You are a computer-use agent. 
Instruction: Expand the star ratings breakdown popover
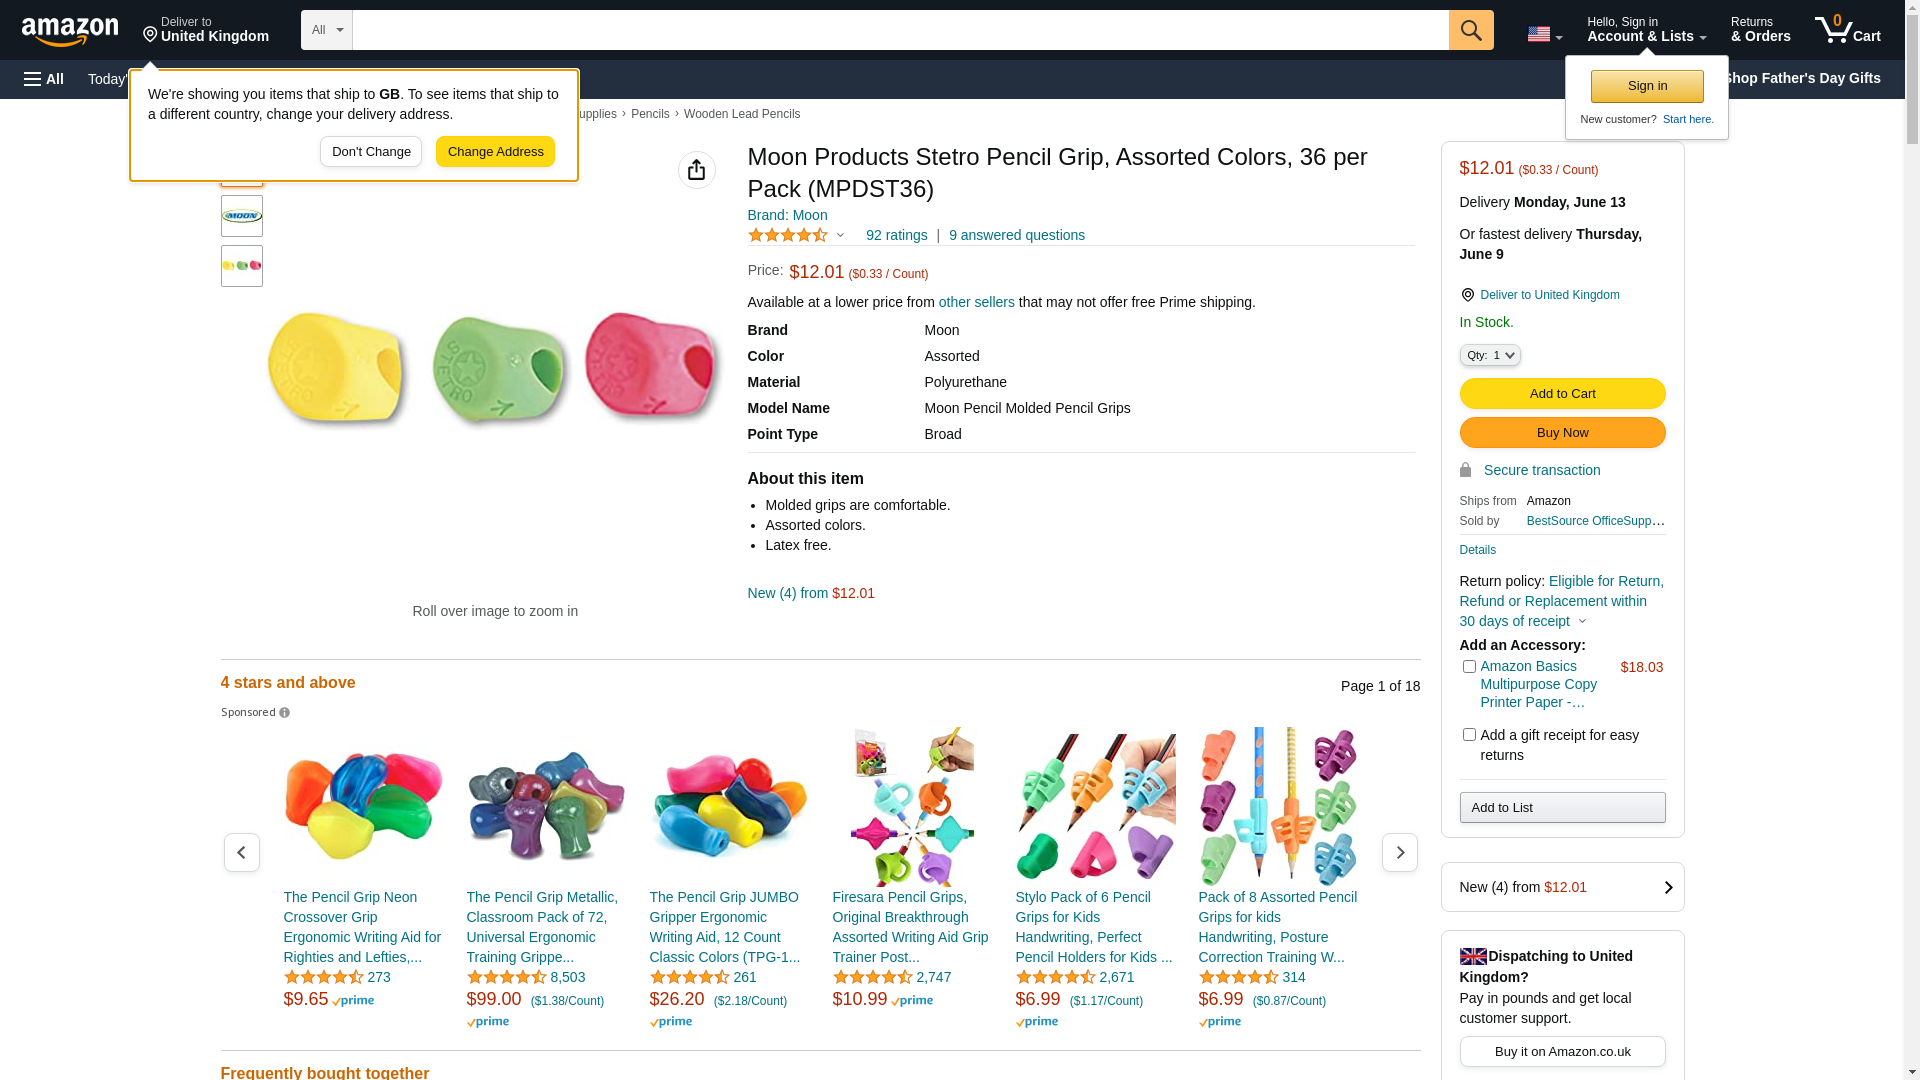point(840,236)
